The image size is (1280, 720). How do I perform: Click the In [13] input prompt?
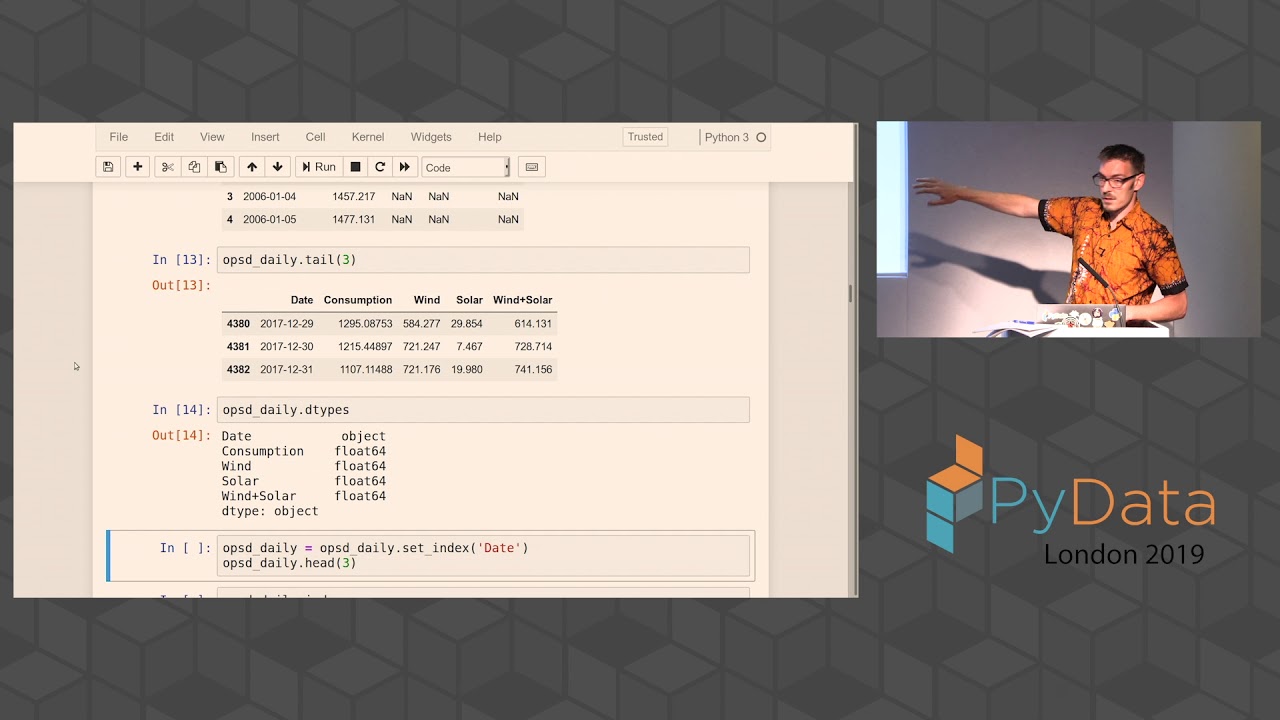click(181, 260)
